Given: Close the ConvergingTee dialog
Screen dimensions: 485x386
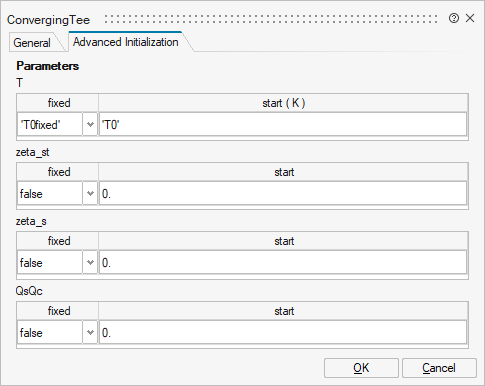Looking at the screenshot, I should pos(470,18).
